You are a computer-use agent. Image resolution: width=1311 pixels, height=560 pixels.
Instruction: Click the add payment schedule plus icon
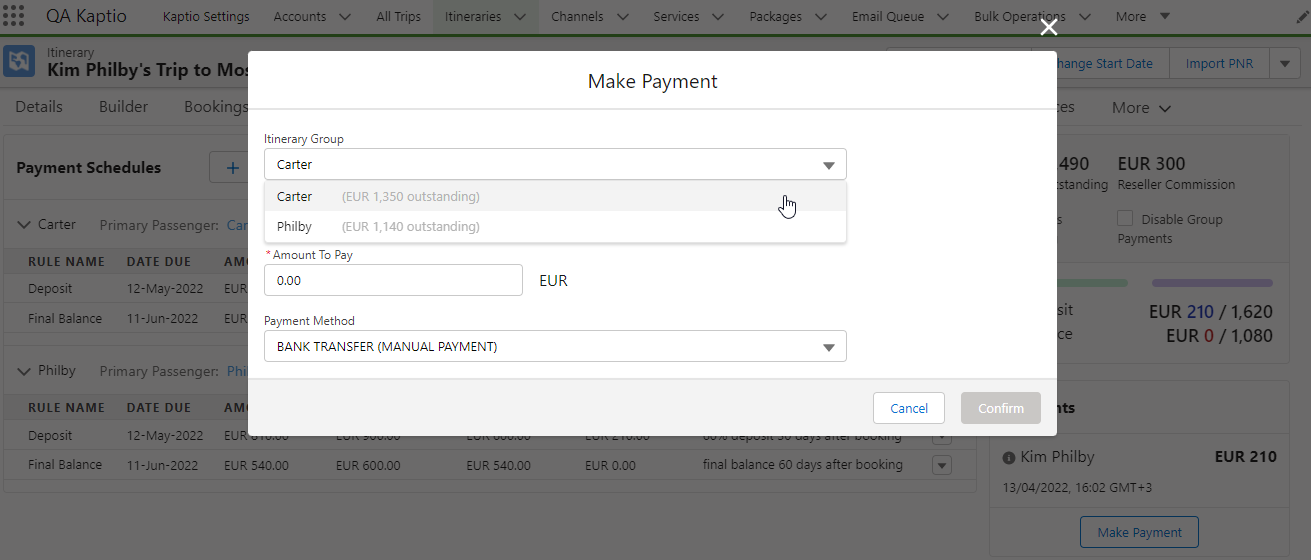(232, 168)
